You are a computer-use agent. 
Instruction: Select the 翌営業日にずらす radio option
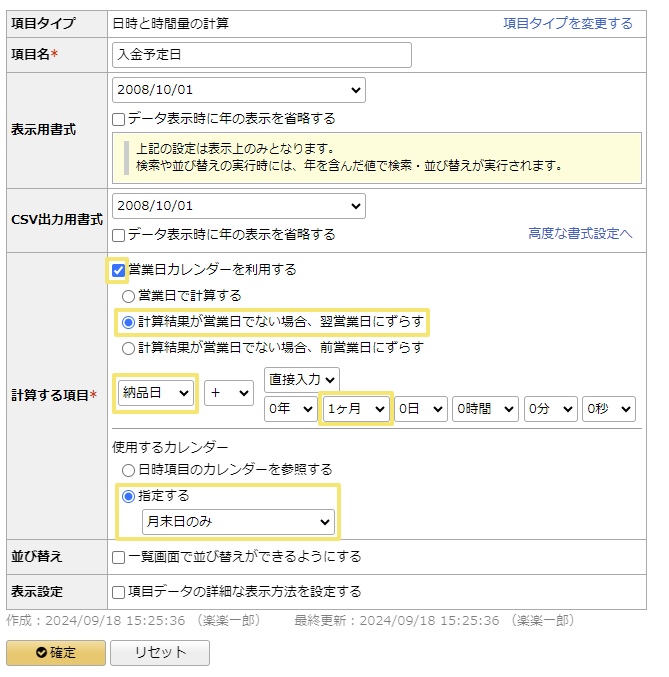[x=128, y=322]
